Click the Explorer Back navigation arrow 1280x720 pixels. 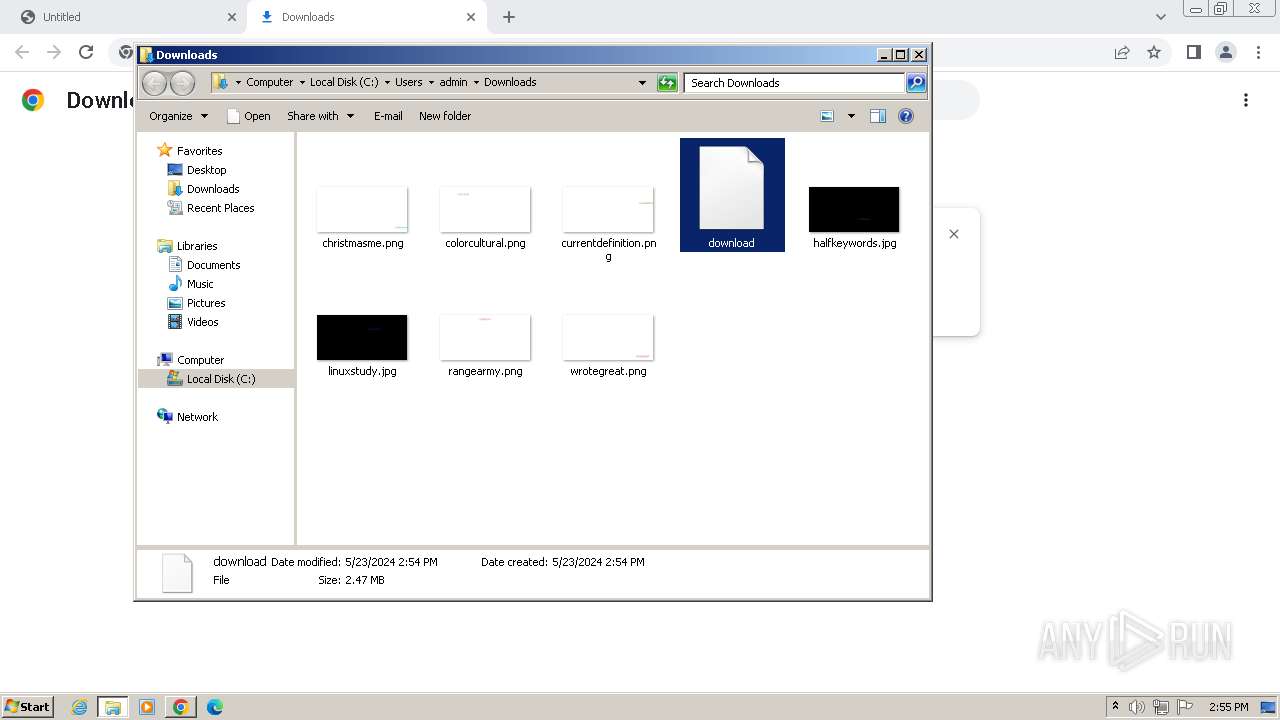click(x=154, y=83)
